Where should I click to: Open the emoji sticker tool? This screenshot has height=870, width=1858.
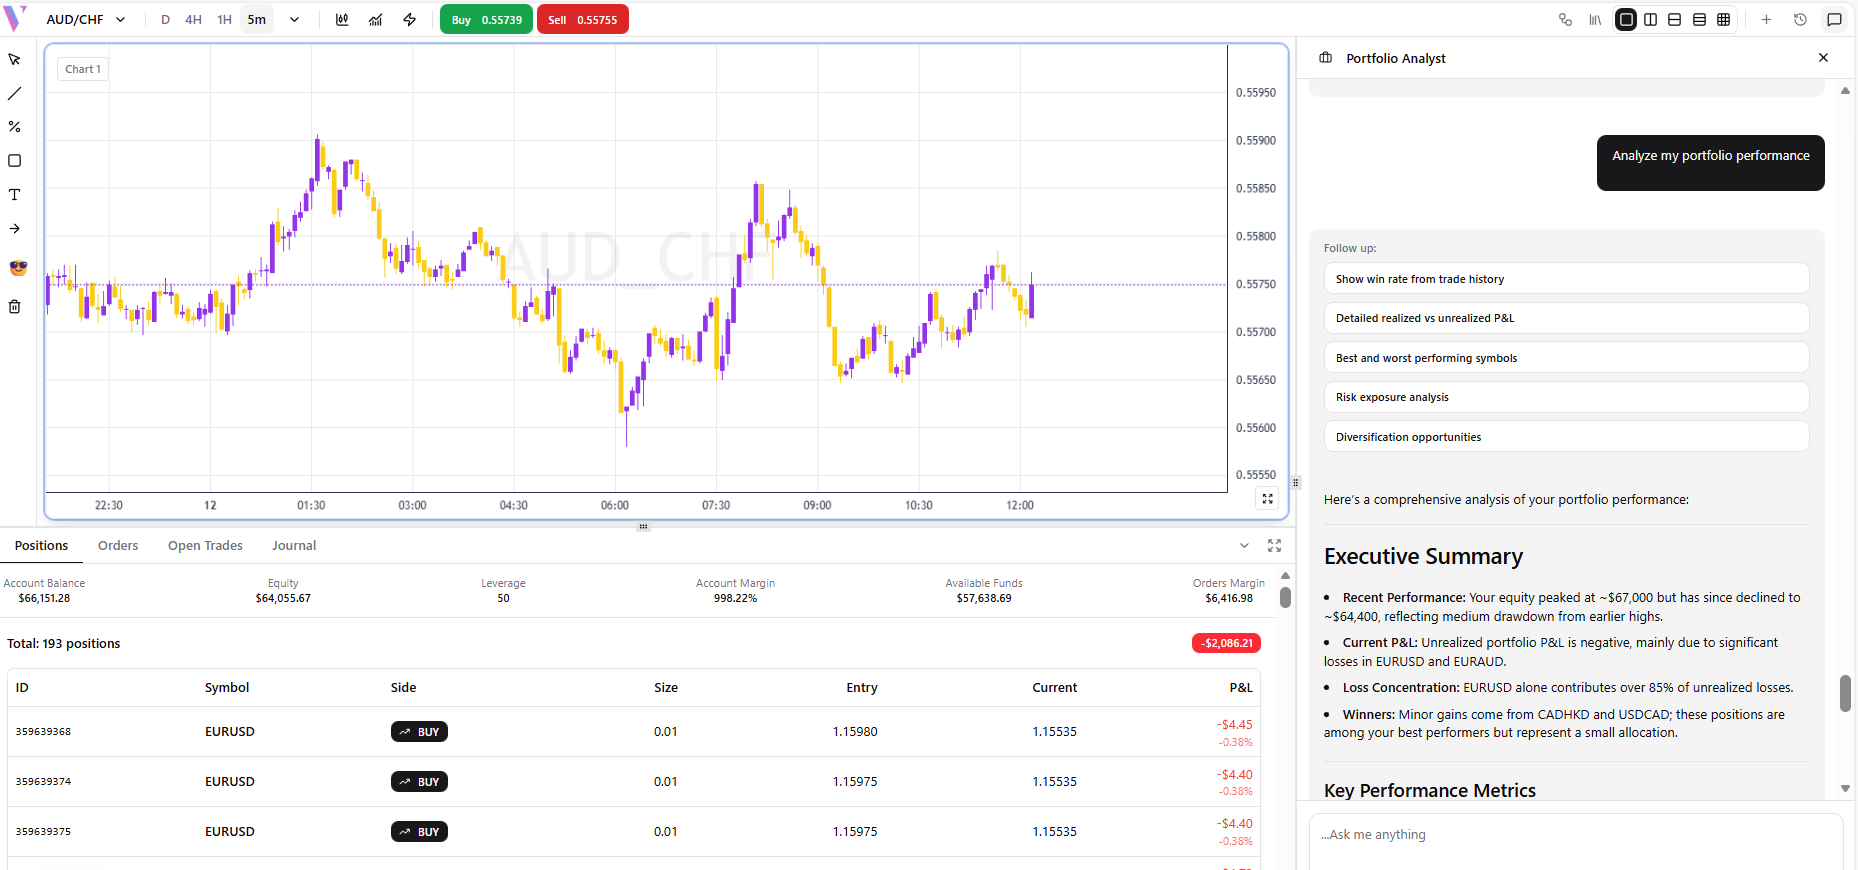pos(17,268)
